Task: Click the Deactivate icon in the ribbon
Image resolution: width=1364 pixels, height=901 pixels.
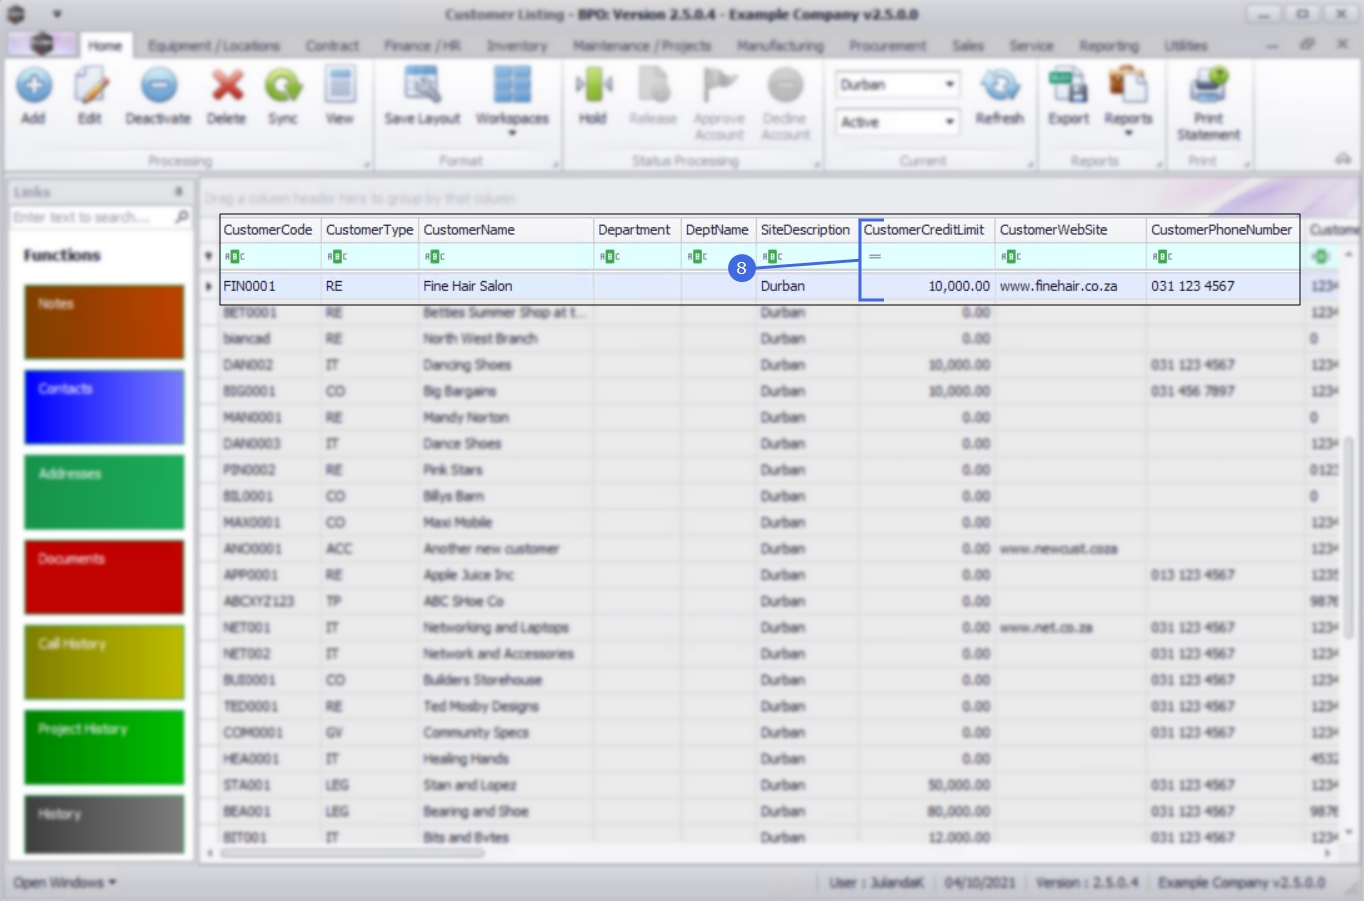Action: pos(158,86)
